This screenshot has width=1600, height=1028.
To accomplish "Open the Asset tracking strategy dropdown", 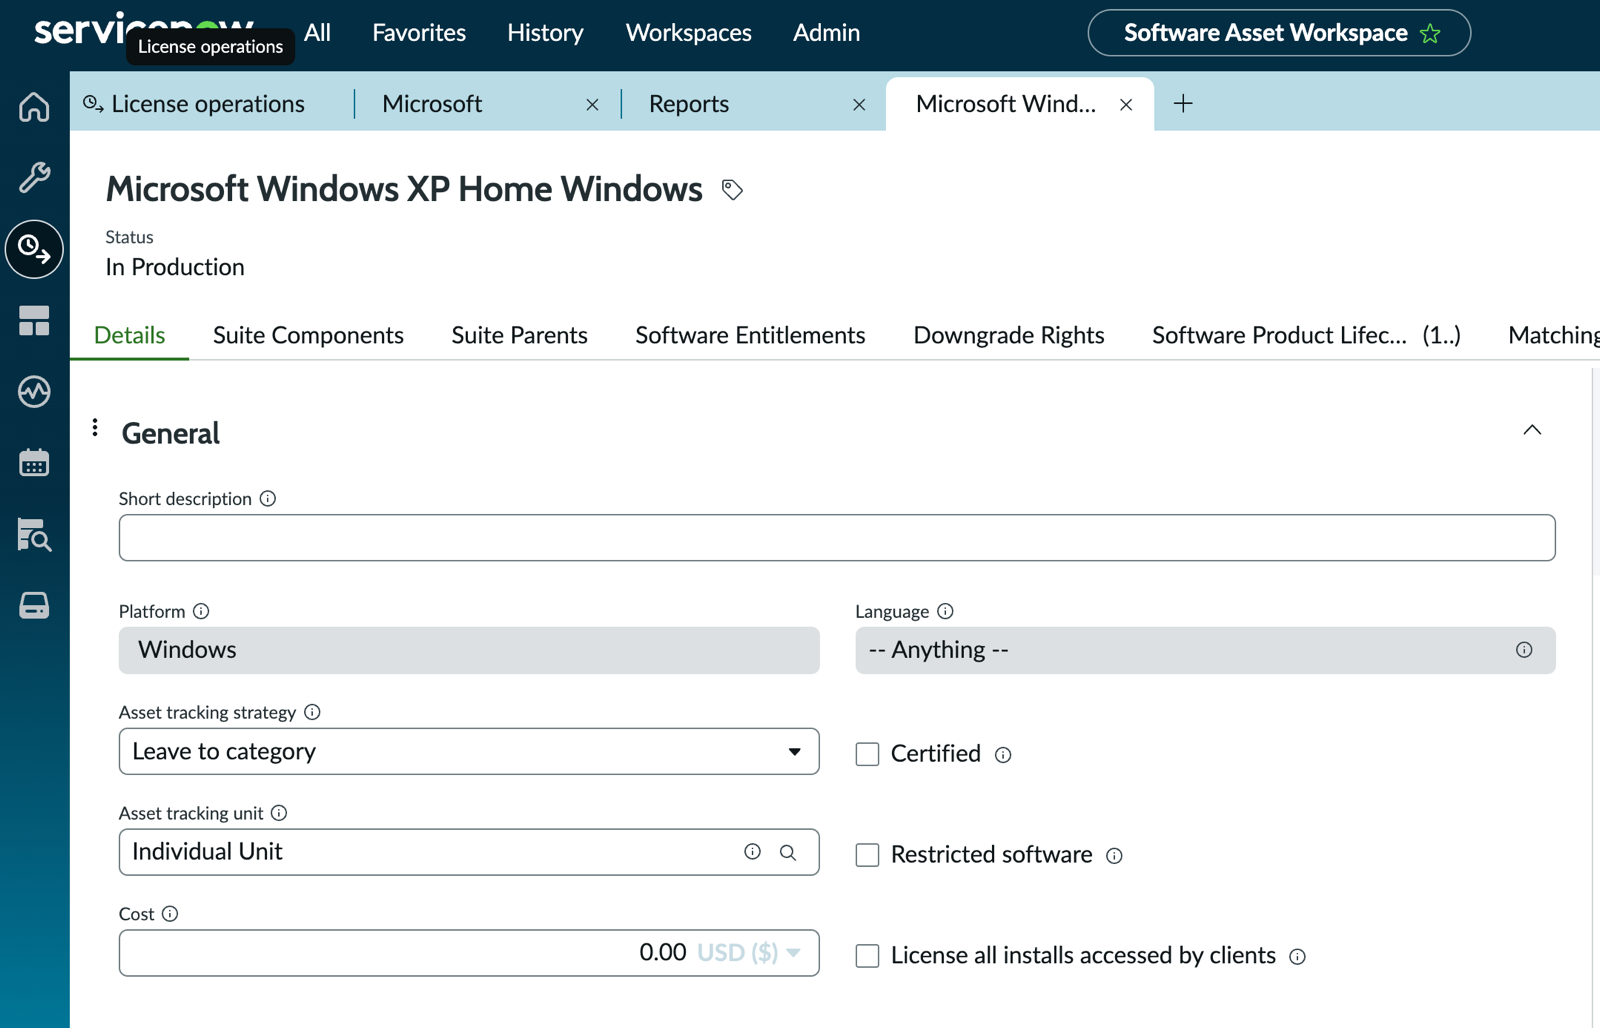I will click(x=469, y=751).
